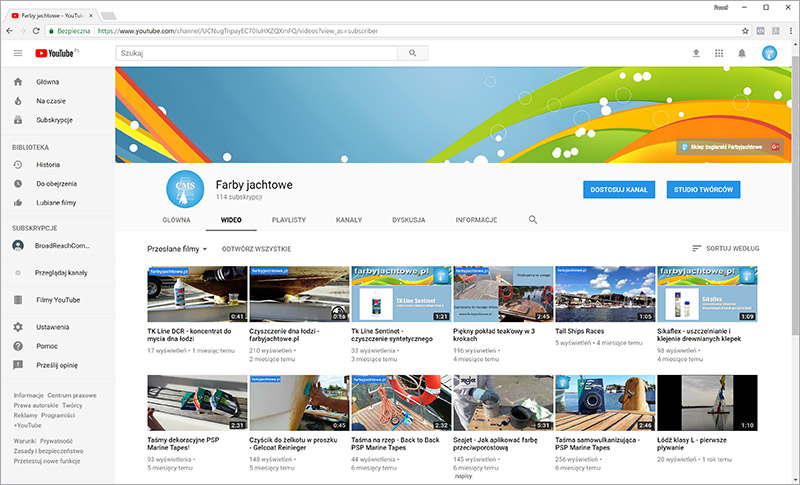Click Odtwórz wszystkie
800x485 pixels.
click(x=257, y=249)
